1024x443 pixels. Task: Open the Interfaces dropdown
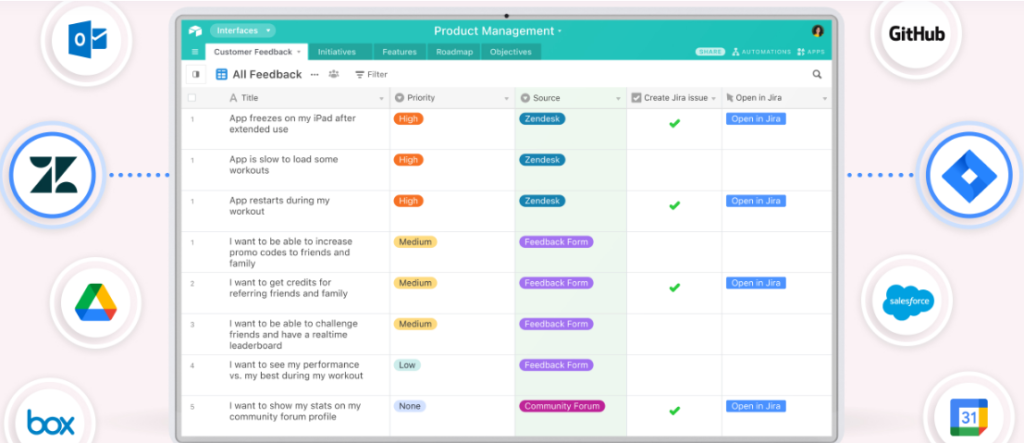pos(243,31)
